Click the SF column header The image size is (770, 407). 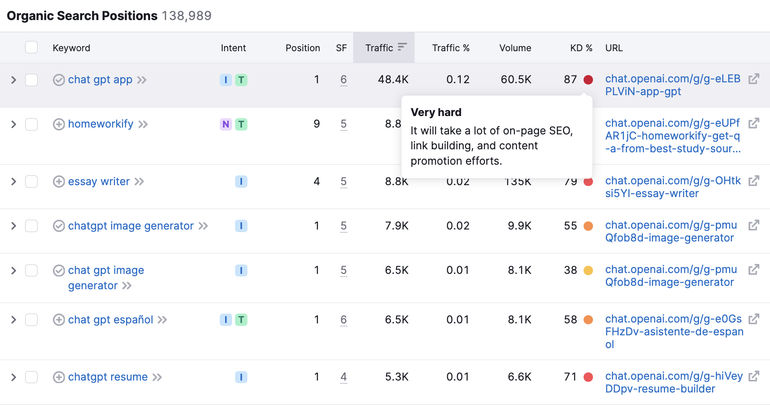[x=341, y=48]
